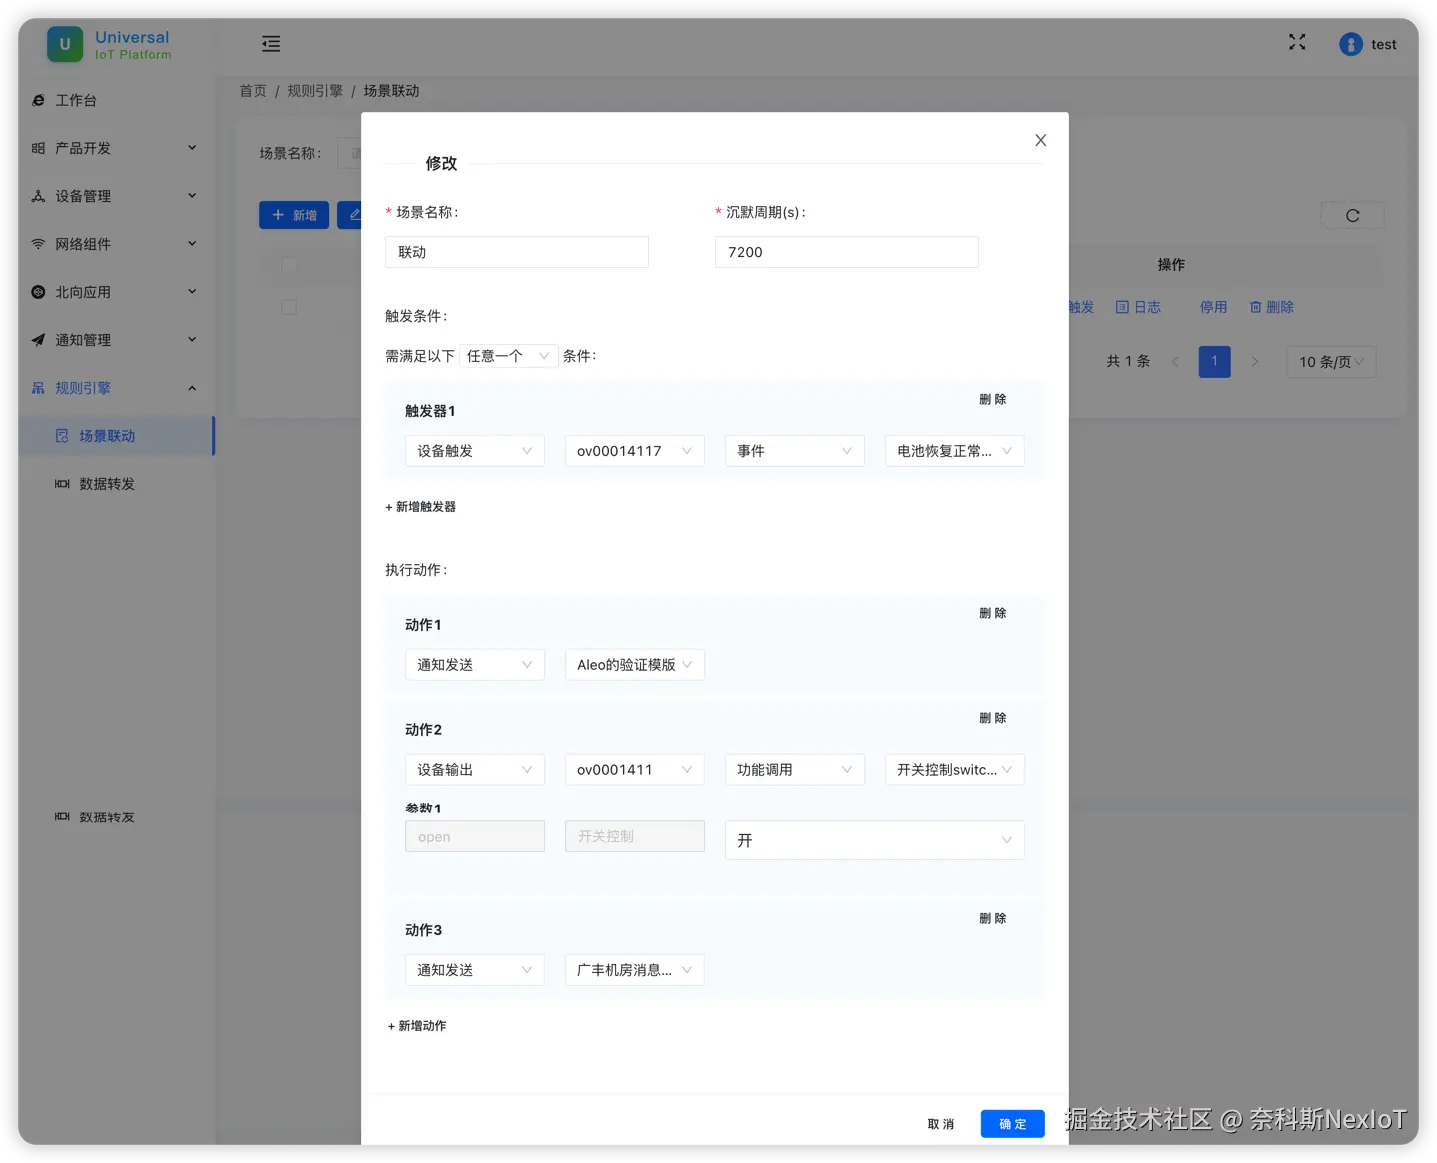The height and width of the screenshot is (1163, 1437).
Task: Click the test user avatar
Action: click(x=1350, y=44)
